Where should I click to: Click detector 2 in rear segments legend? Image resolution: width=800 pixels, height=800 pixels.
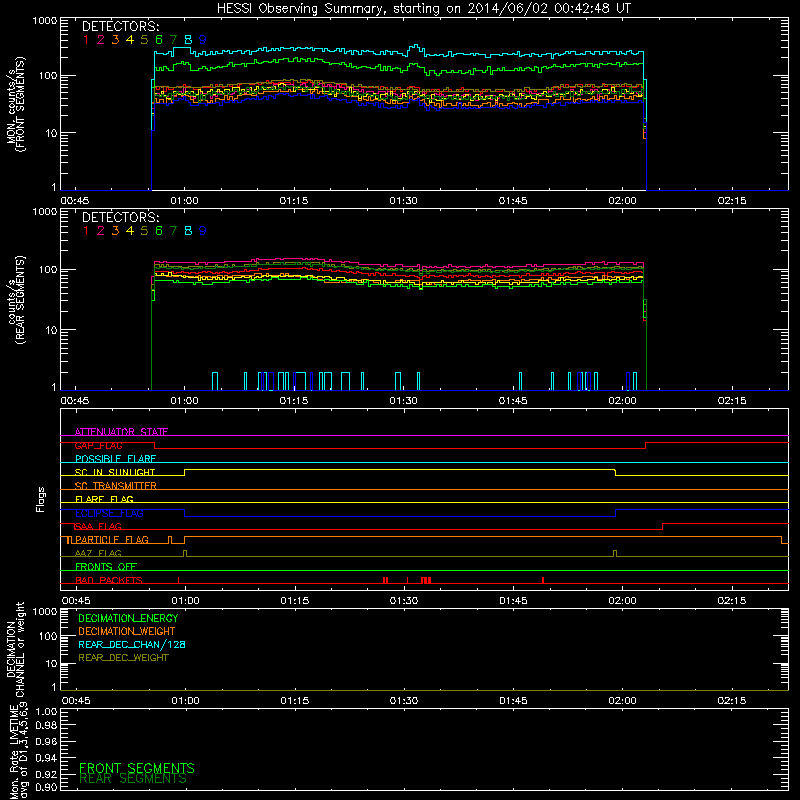[x=101, y=231]
